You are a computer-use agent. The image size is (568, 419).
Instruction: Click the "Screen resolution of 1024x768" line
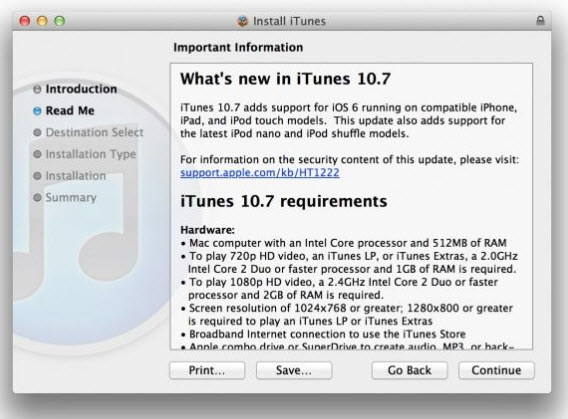pyautogui.click(x=347, y=308)
